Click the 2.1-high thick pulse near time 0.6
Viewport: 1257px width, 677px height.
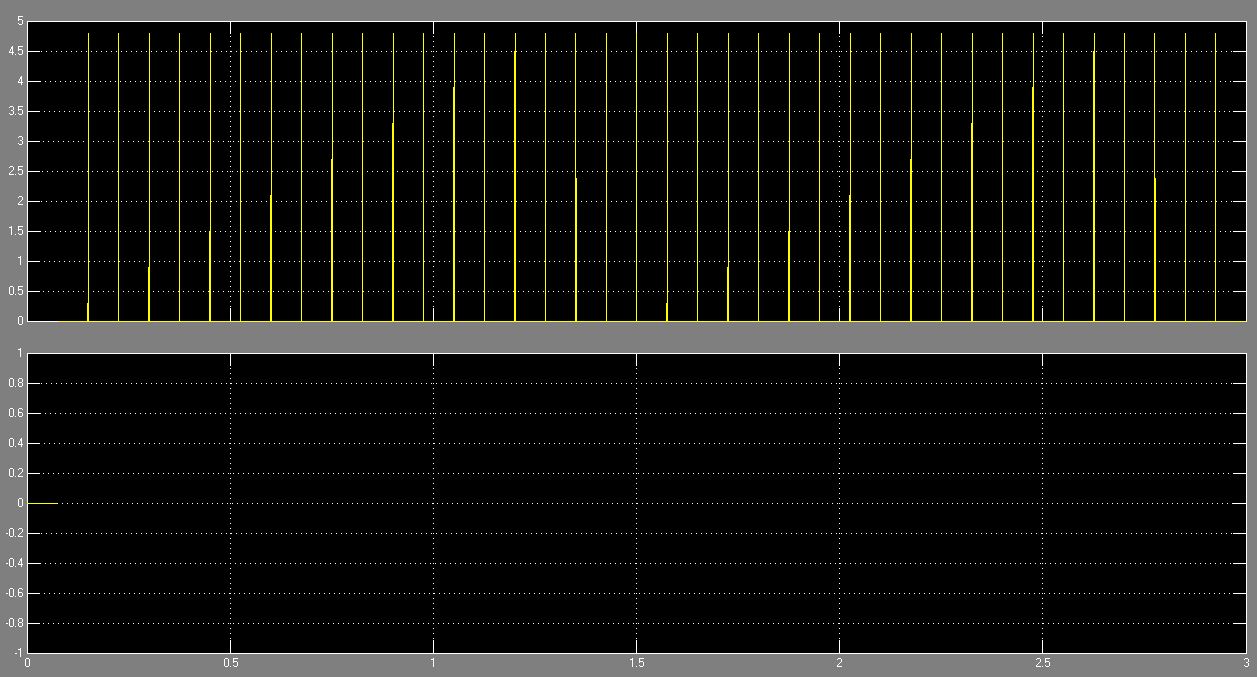click(271, 260)
